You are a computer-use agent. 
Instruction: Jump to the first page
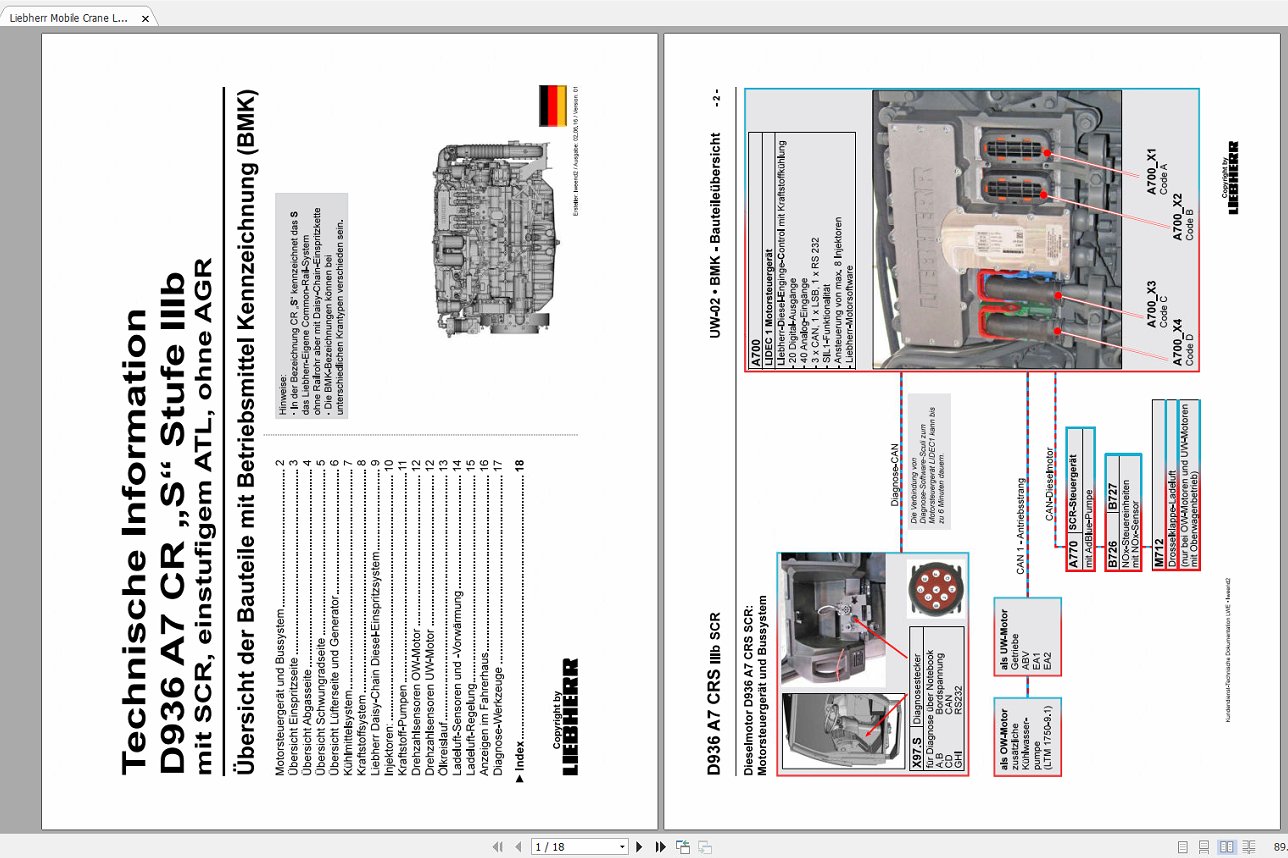point(497,846)
